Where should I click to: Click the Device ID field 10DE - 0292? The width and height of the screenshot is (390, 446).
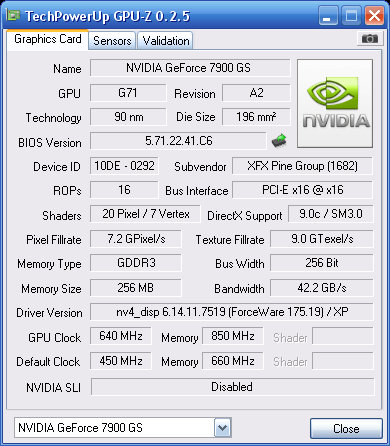pos(124,166)
